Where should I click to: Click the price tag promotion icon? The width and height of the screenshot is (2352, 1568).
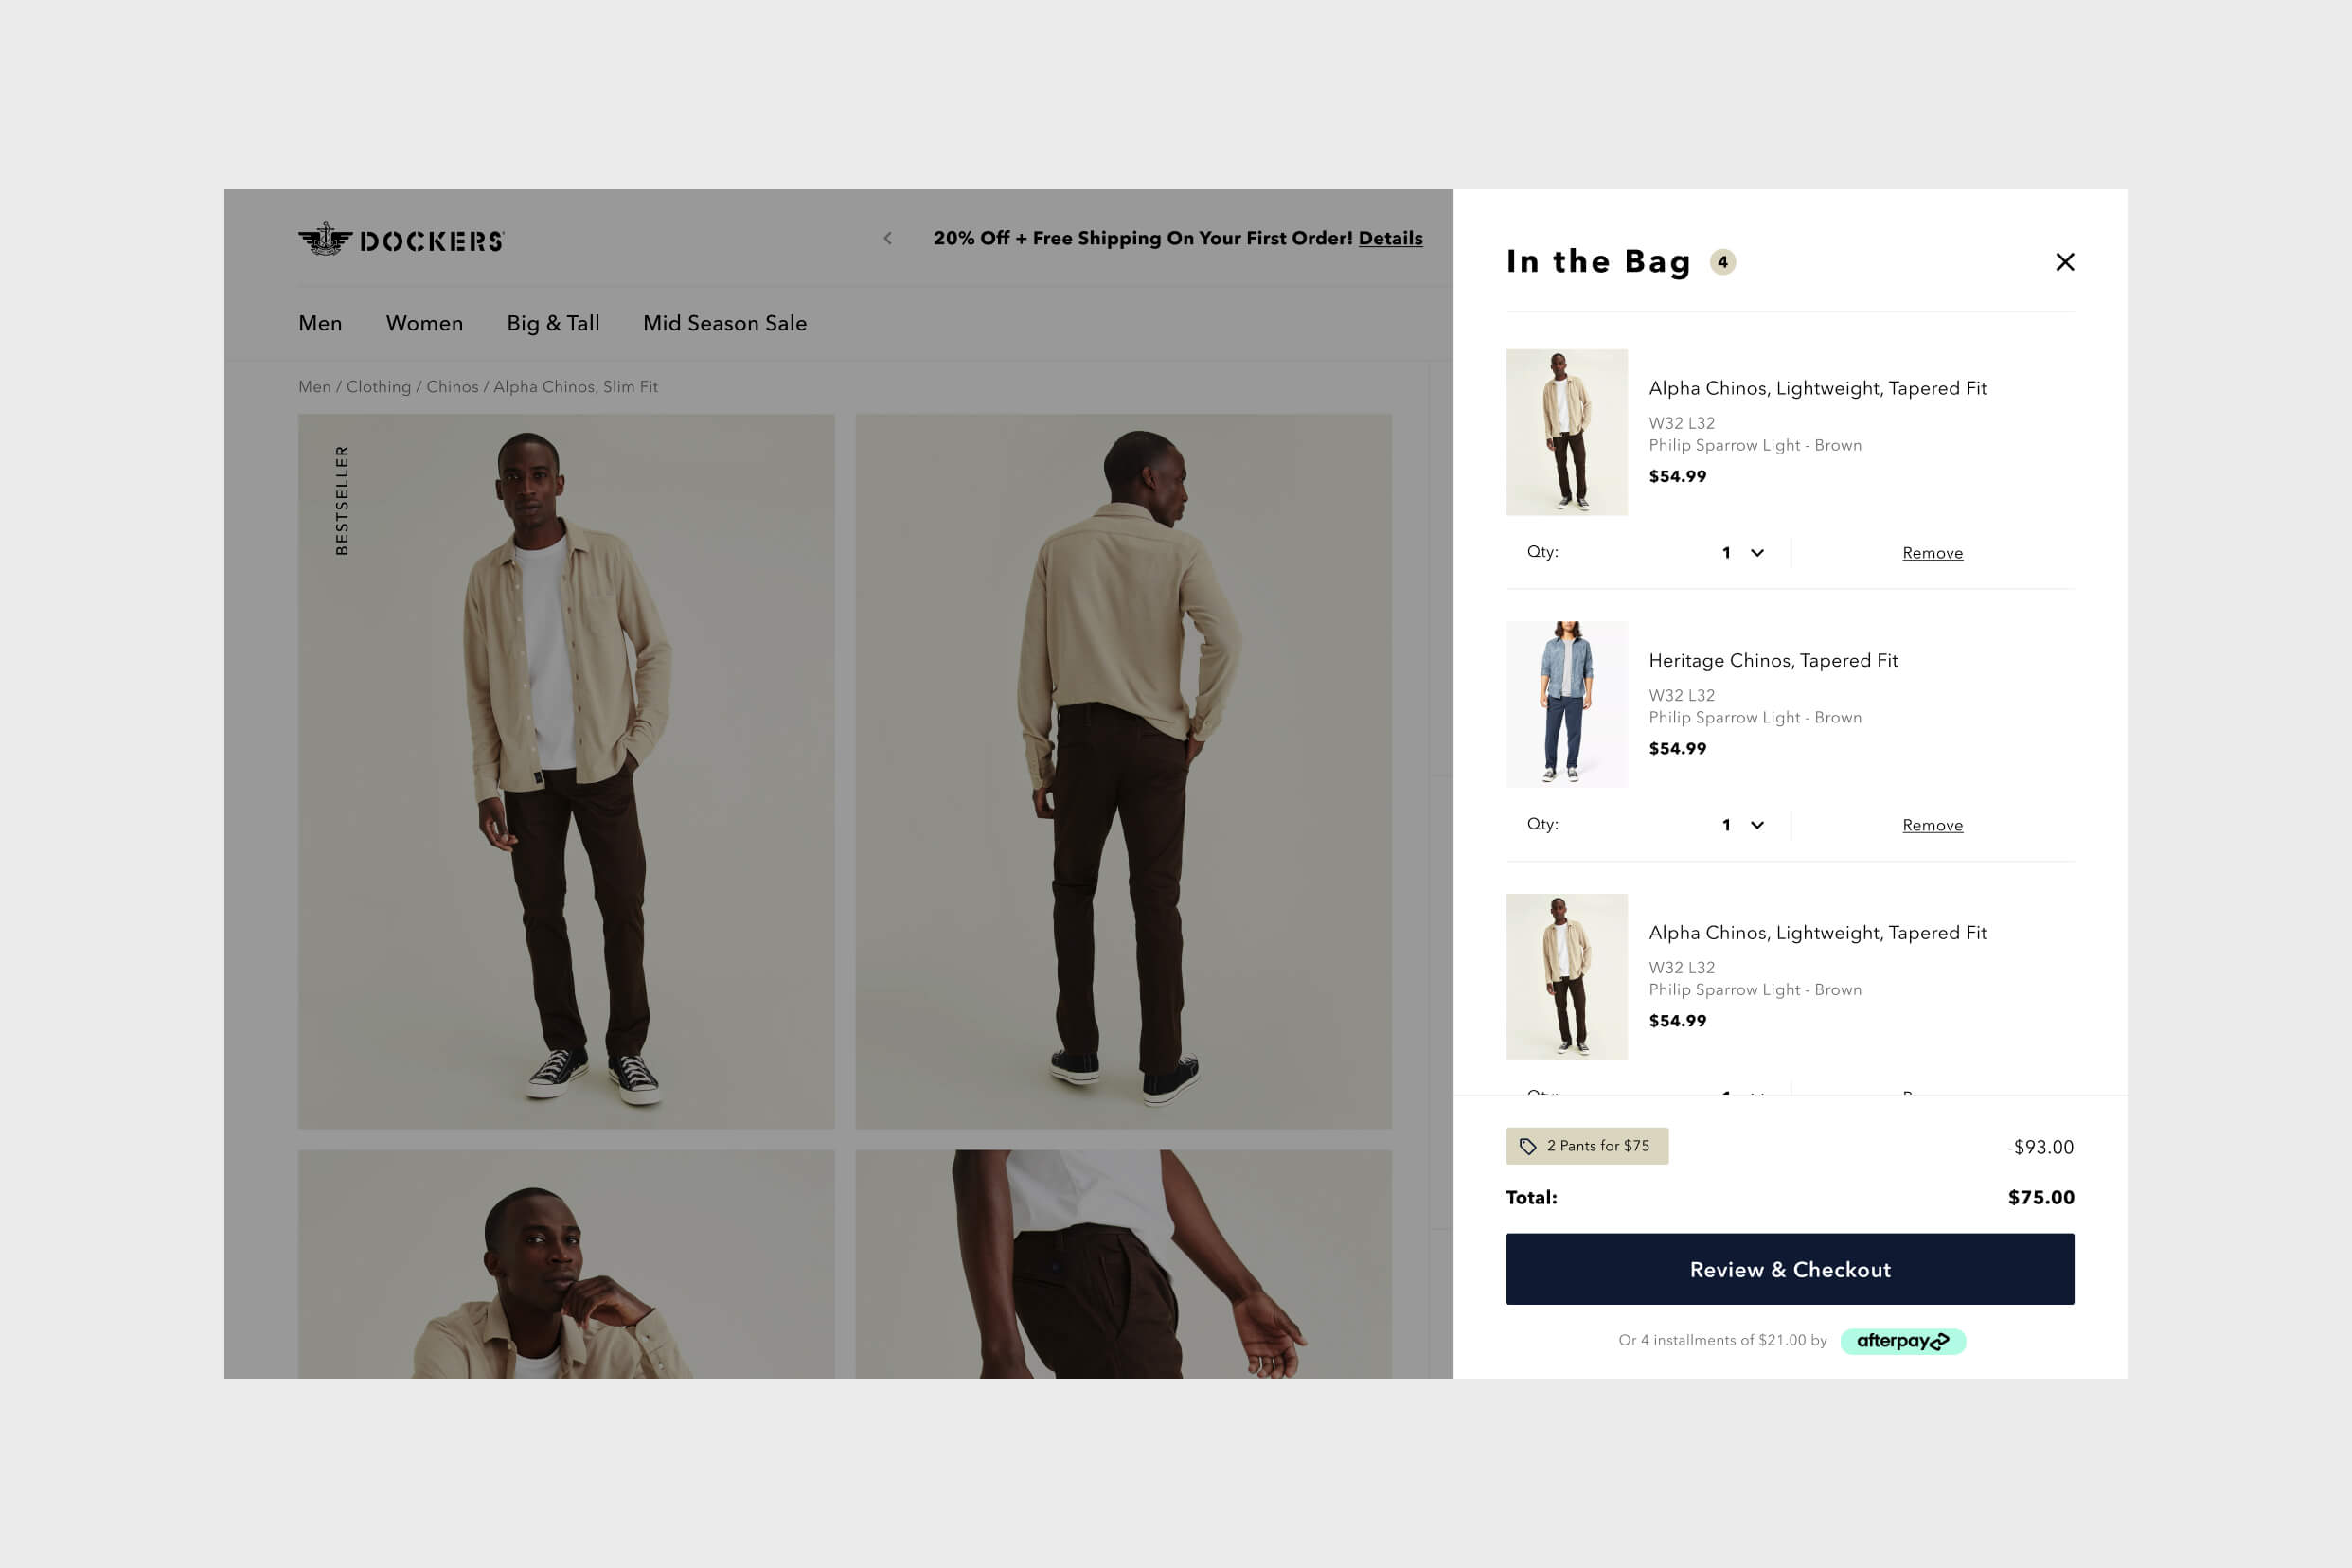pyautogui.click(x=1526, y=1145)
